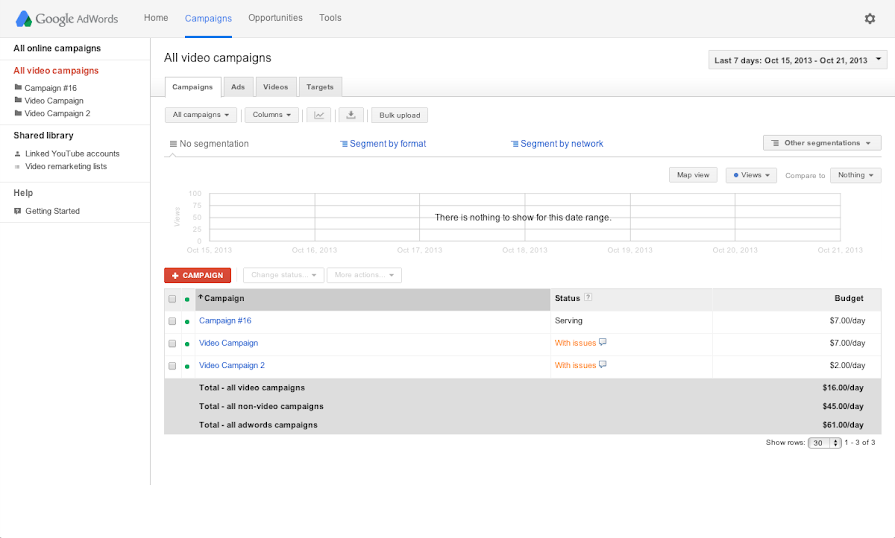Screen dimensions: 895x538
Task: Open the settings gear menu
Action: click(x=869, y=19)
